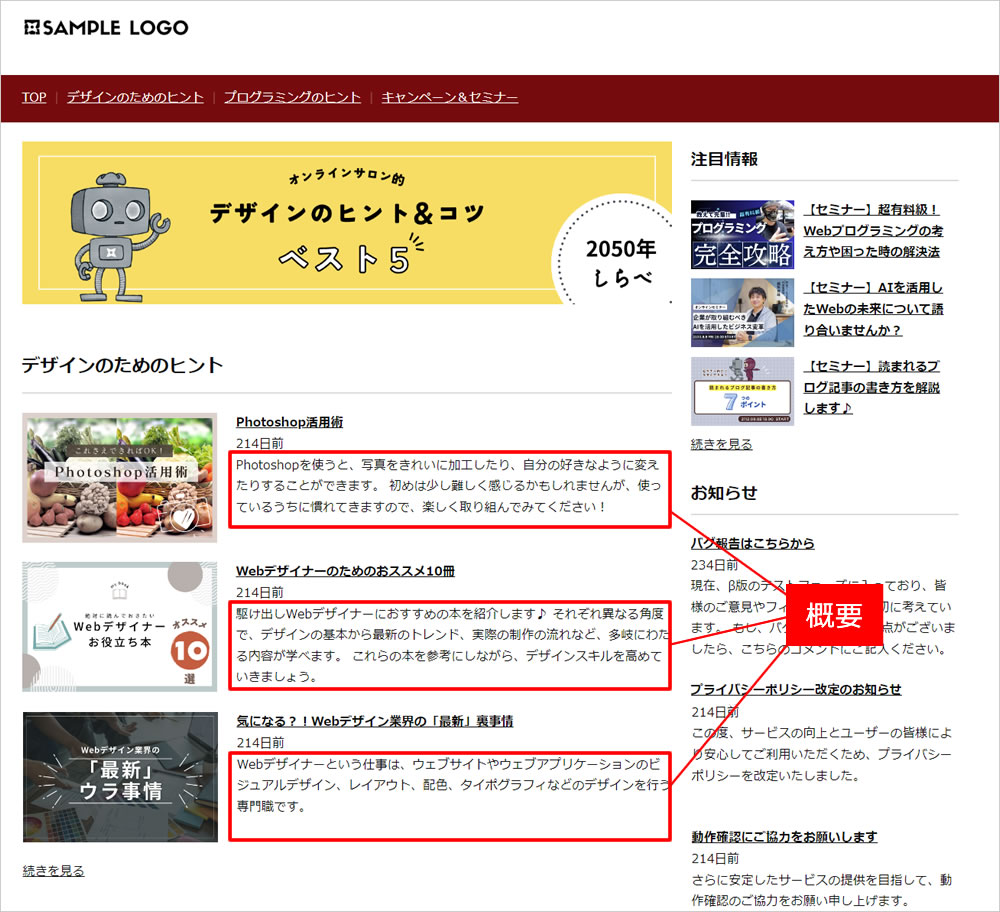Image resolution: width=1000 pixels, height=912 pixels.
Task: Click 続きを見る below the design articles
Action: click(53, 871)
